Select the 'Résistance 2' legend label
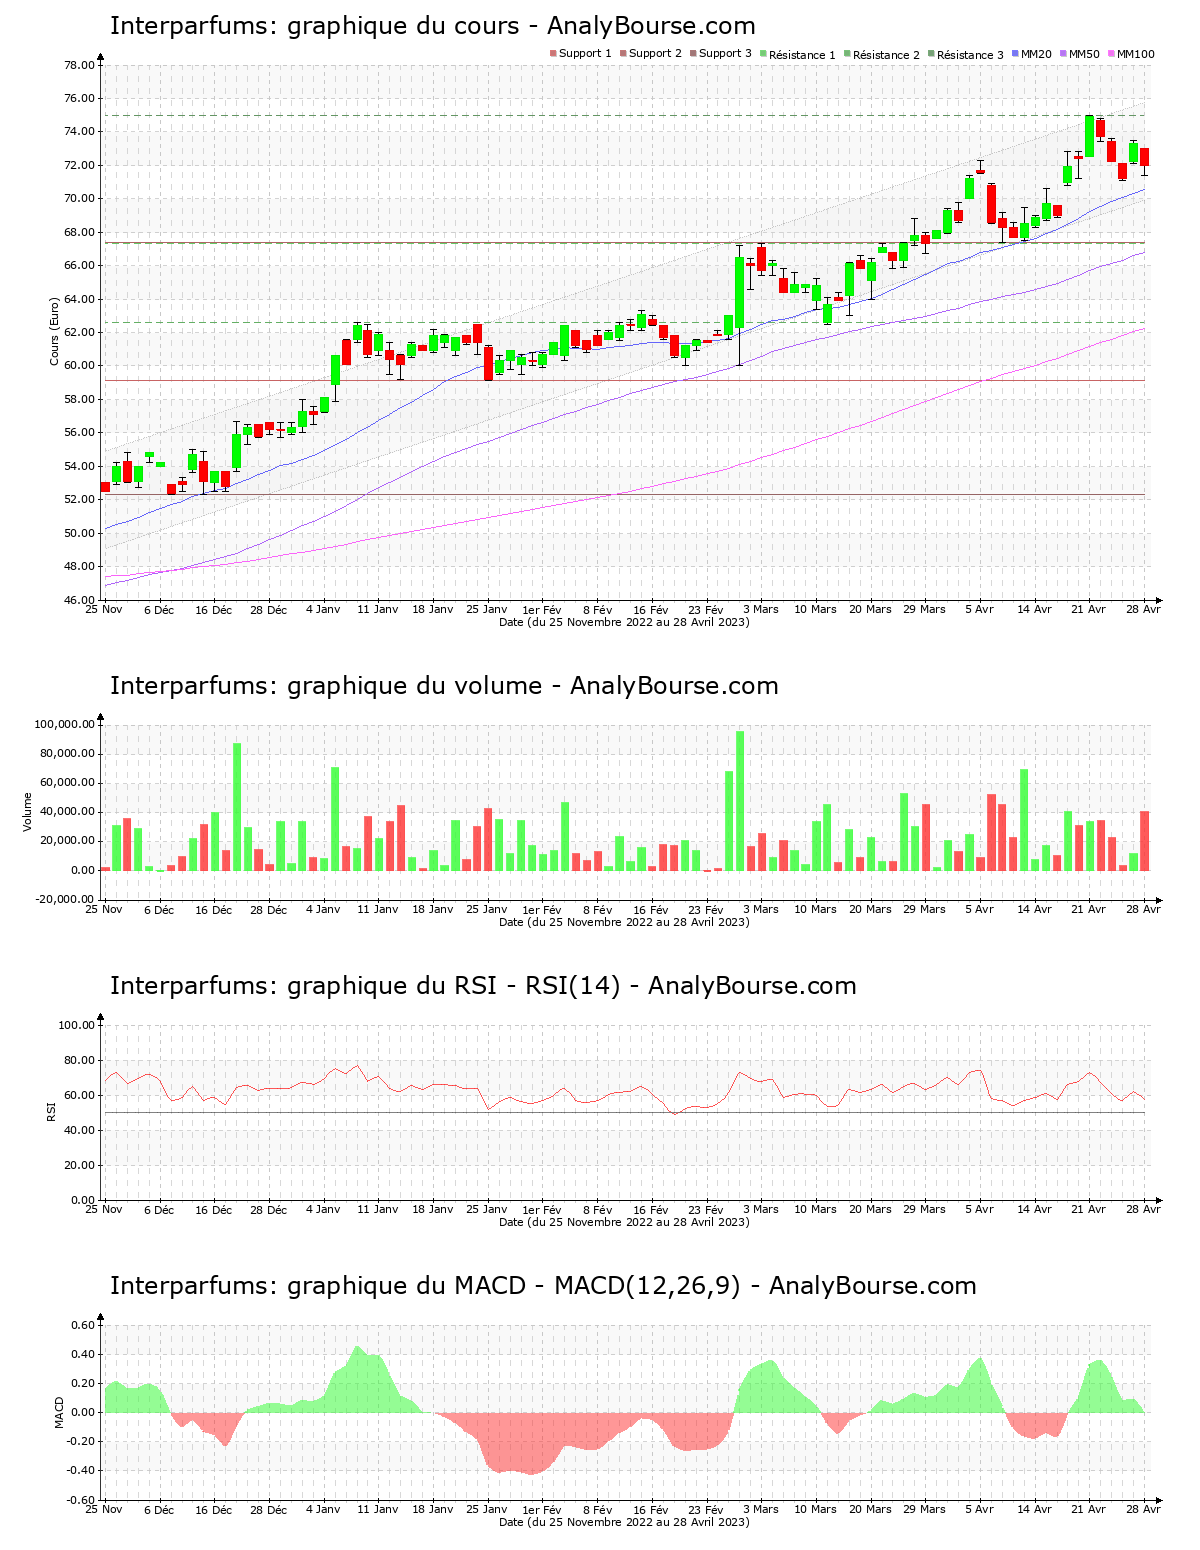The width and height of the screenshot is (1200, 1550). 886,54
